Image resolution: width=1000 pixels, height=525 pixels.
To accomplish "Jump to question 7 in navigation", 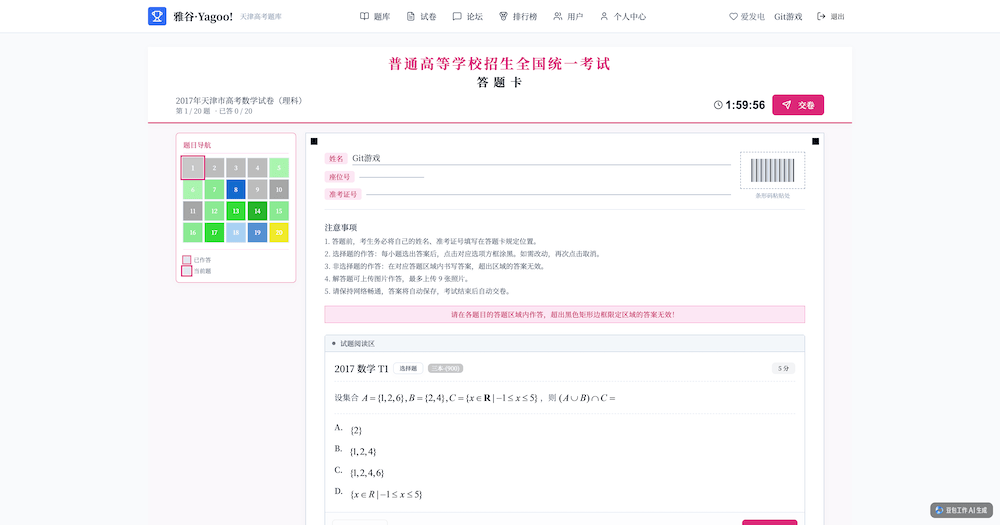I will point(214,189).
